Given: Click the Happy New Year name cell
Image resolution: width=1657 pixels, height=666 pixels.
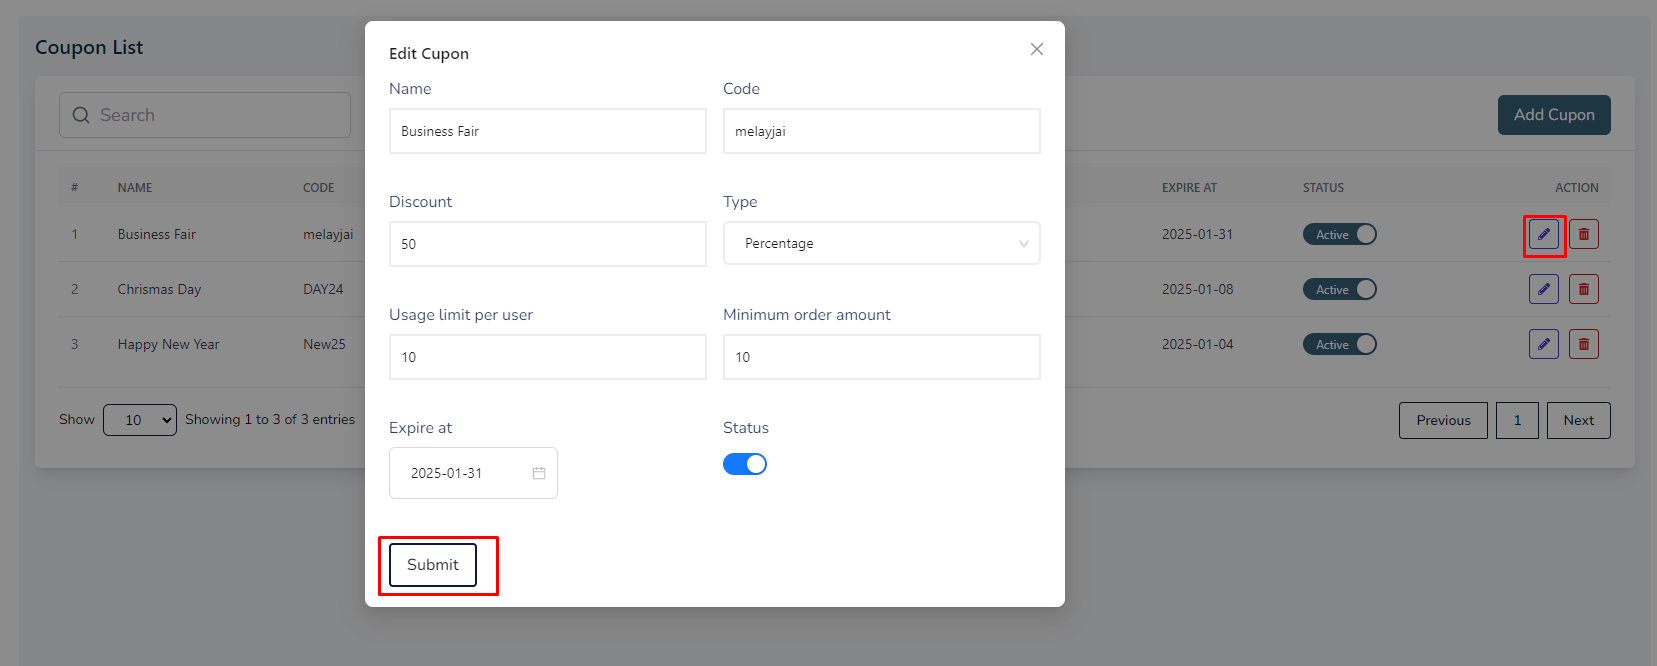Looking at the screenshot, I should (x=168, y=344).
